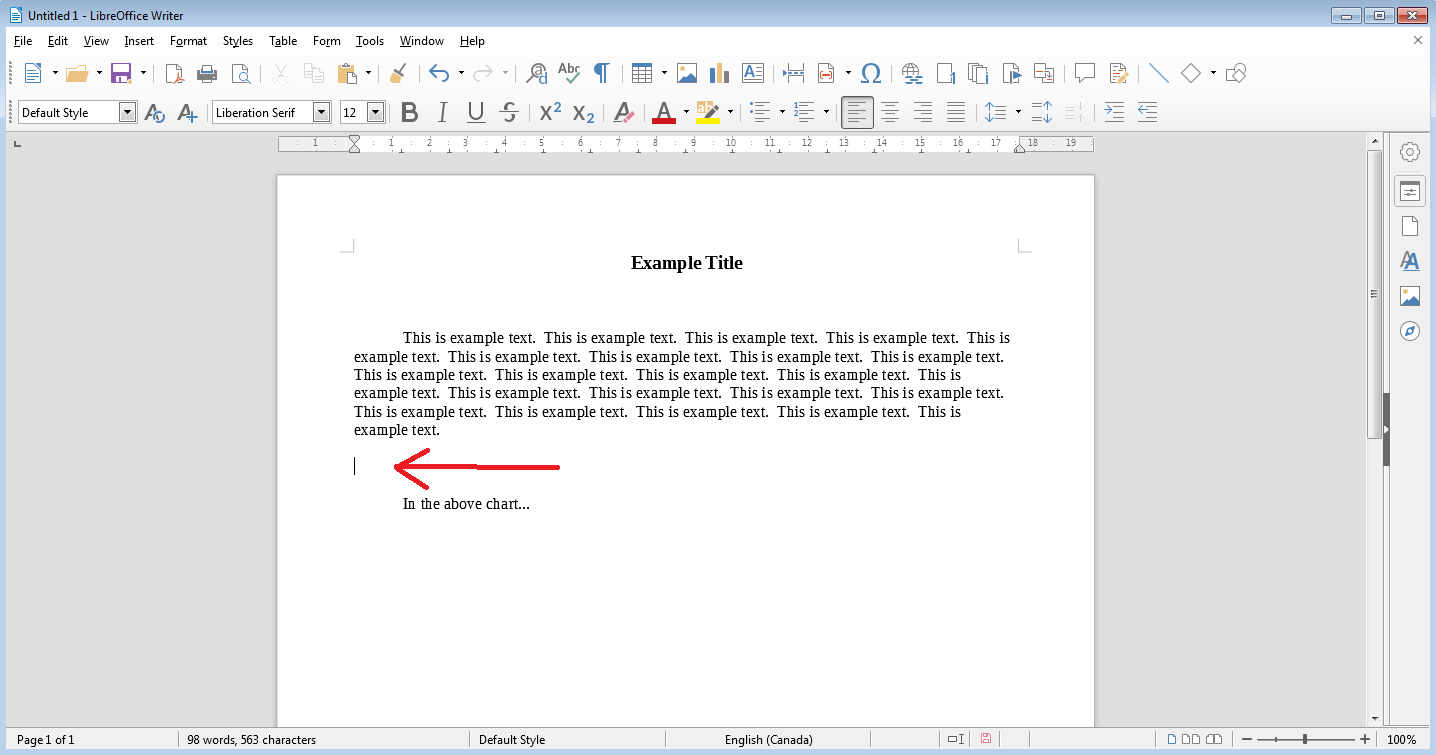Insert a special character with Omega icon
Screen dimensions: 1436x755
[871, 73]
